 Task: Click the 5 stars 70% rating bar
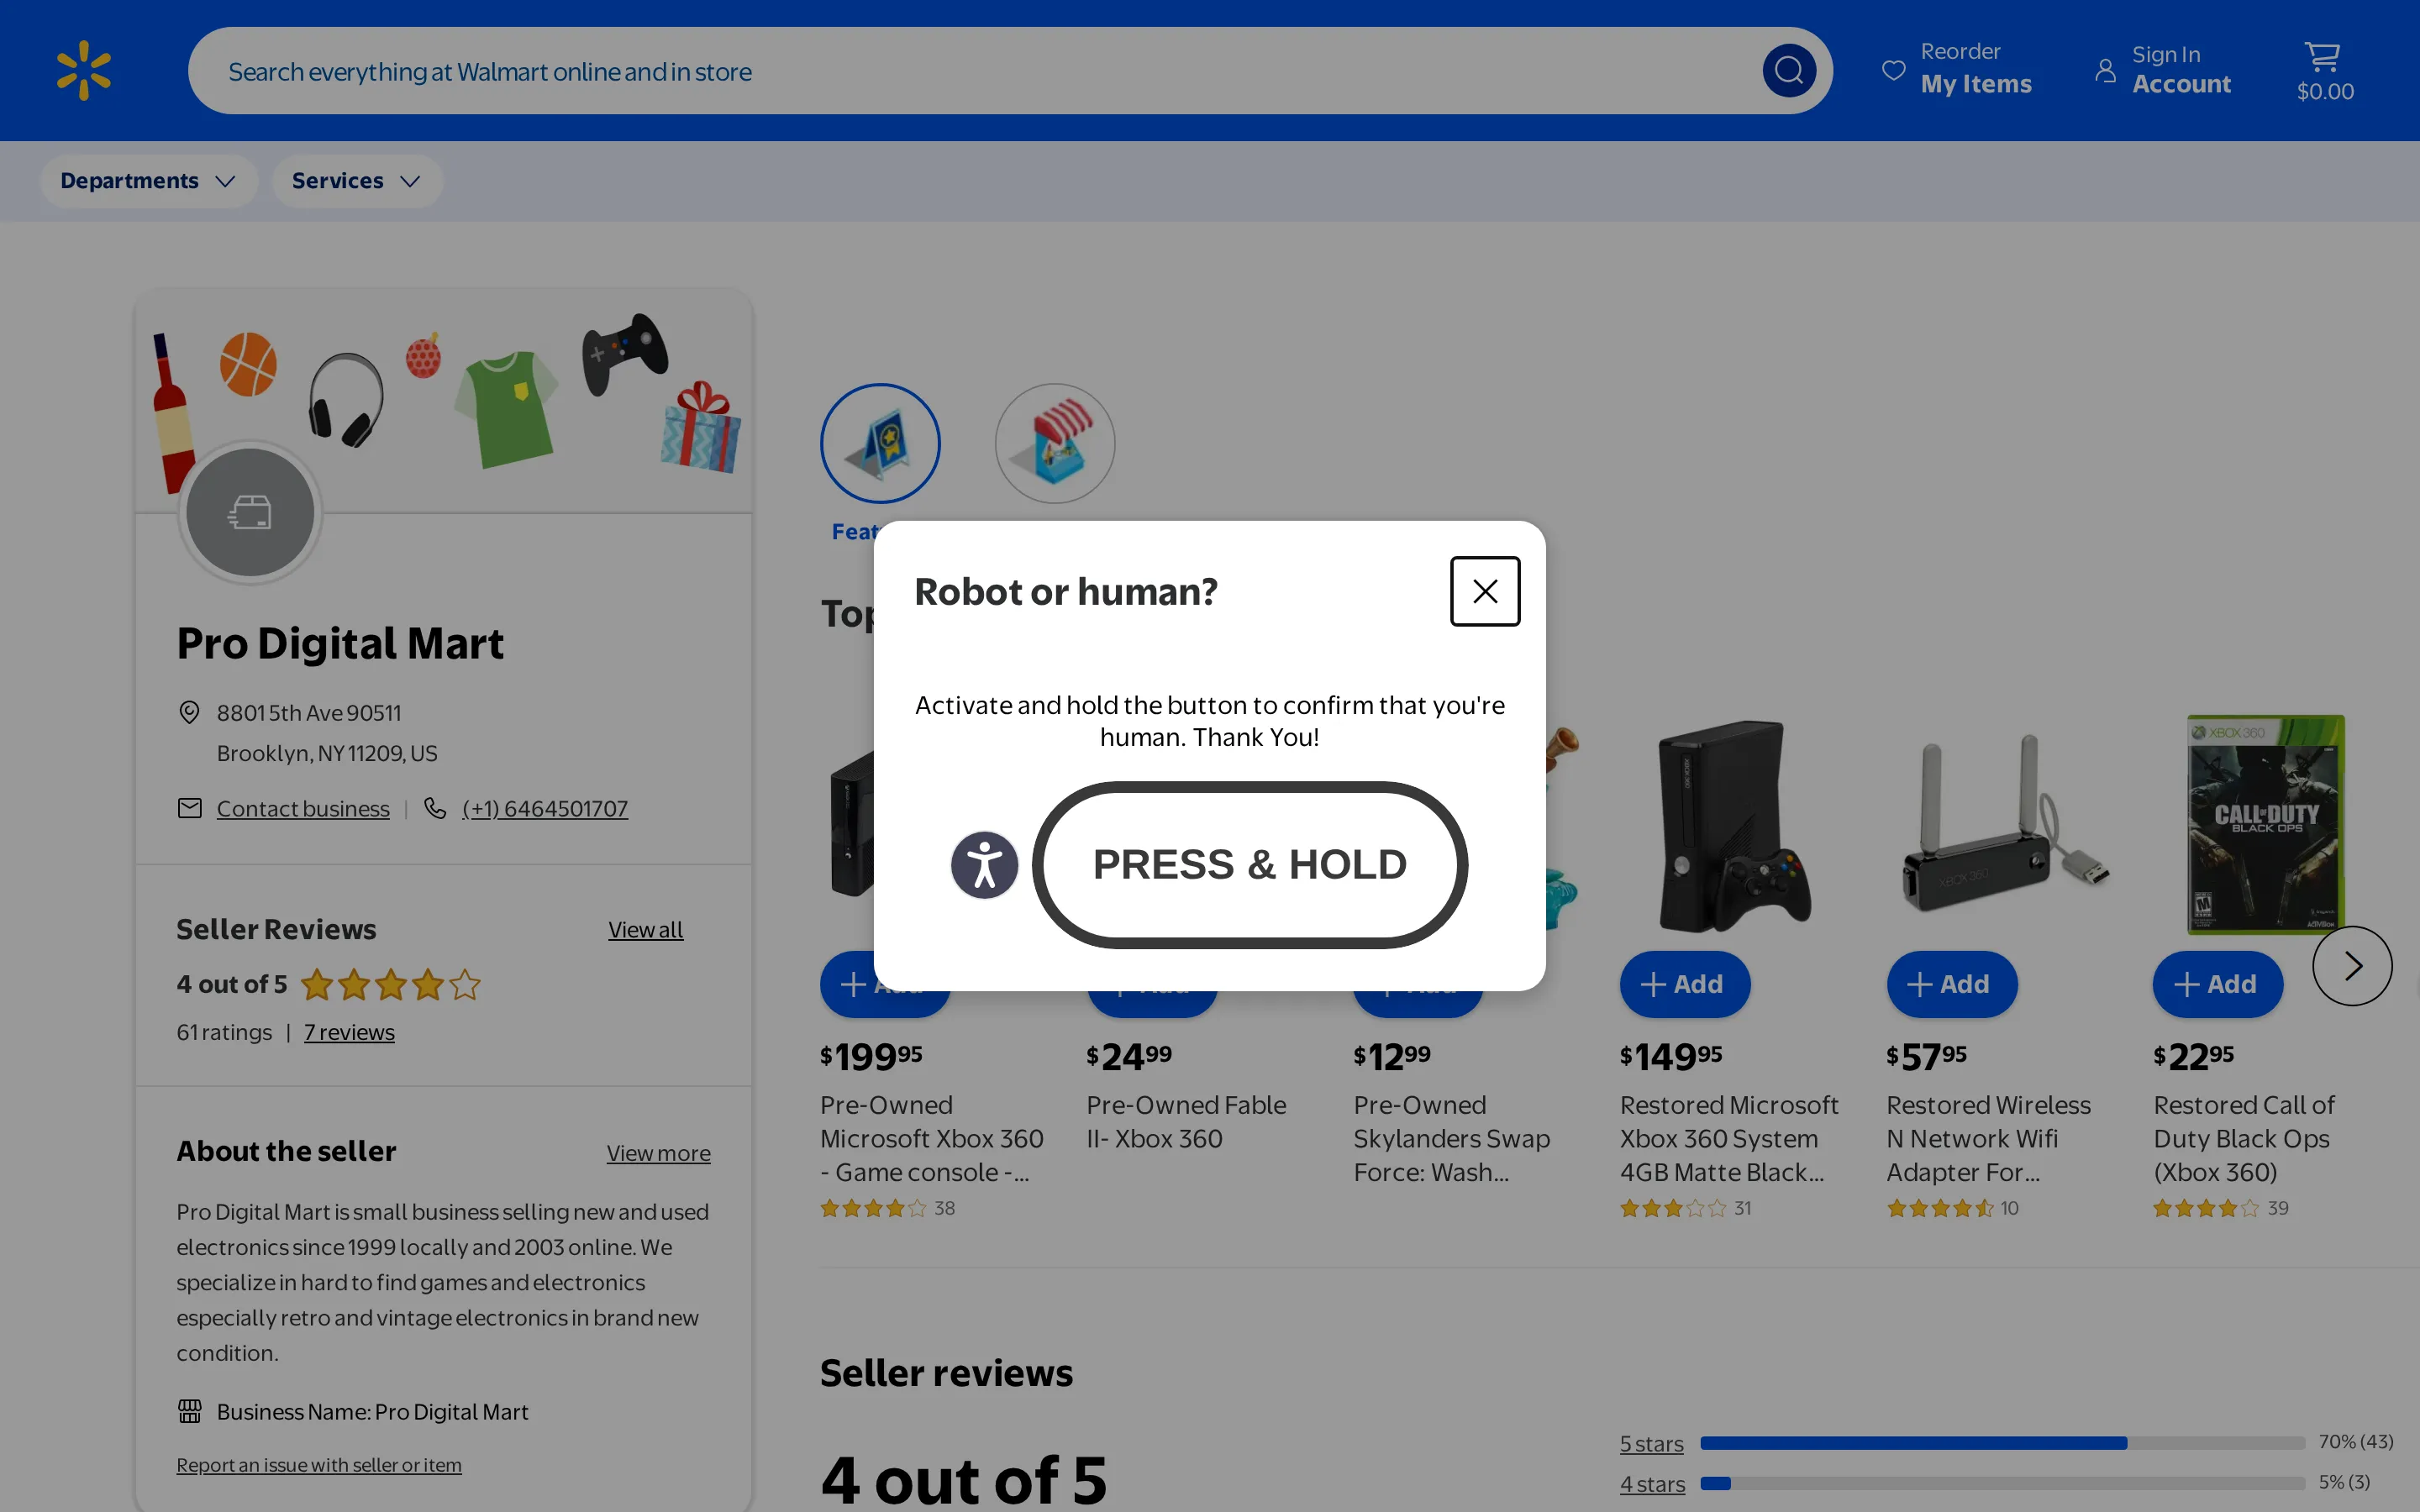(2002, 1443)
